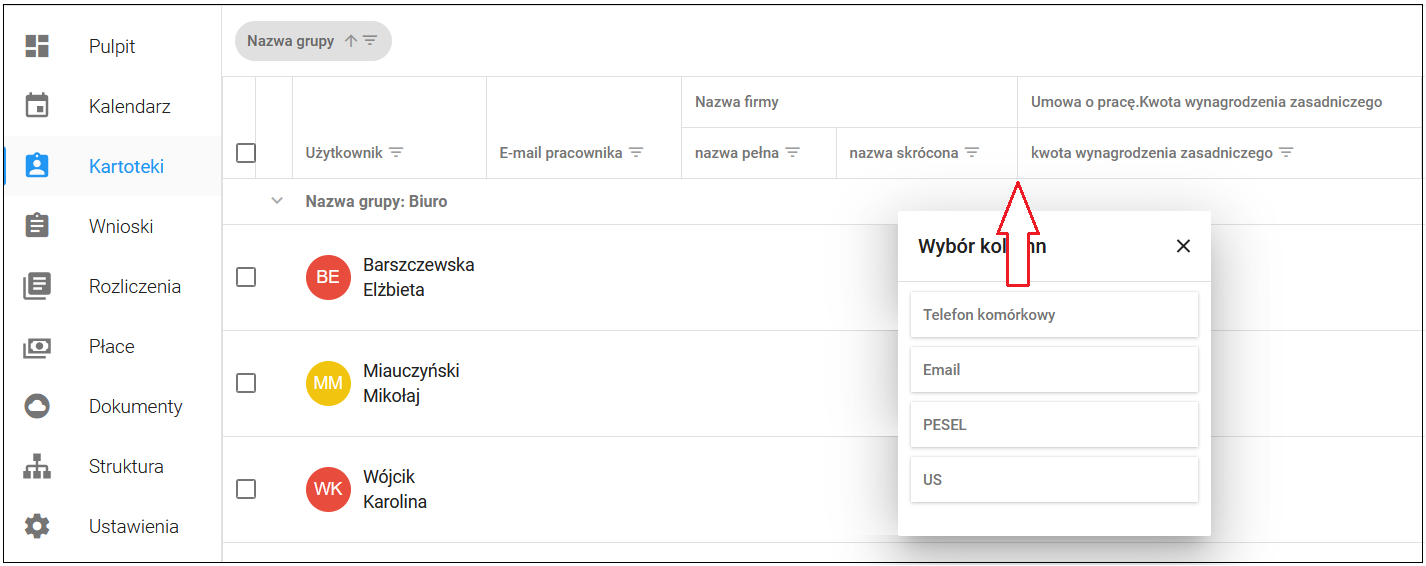The width and height of the screenshot is (1426, 566).
Task: Open Ustawienia gear icon
Action: click(x=37, y=526)
